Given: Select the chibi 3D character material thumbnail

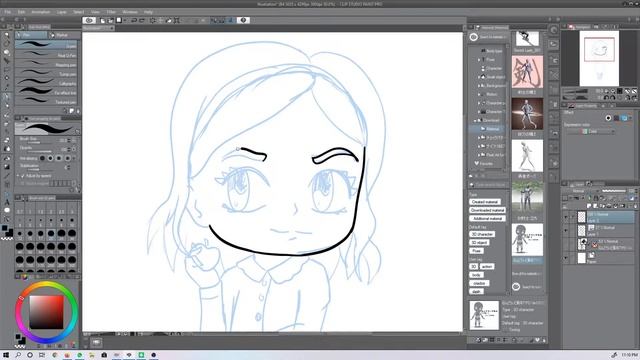Looking at the screenshot, I should pyautogui.click(x=527, y=239).
